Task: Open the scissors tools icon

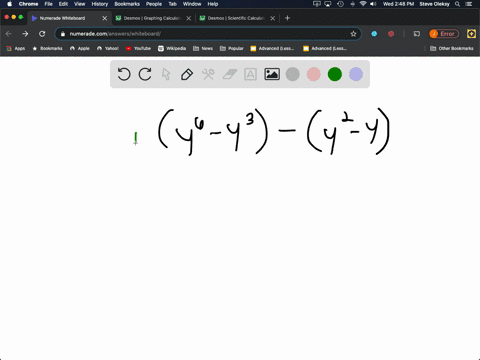Action: [208, 74]
